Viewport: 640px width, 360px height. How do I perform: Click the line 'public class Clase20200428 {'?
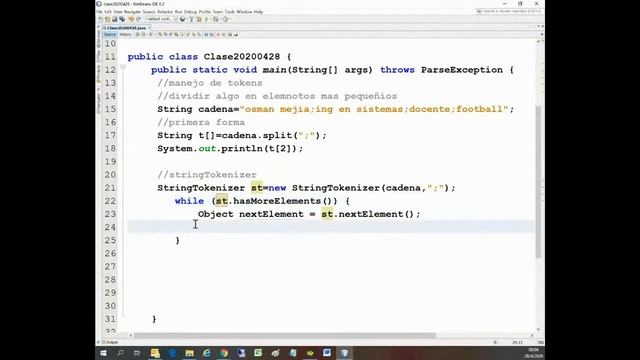[209, 57]
